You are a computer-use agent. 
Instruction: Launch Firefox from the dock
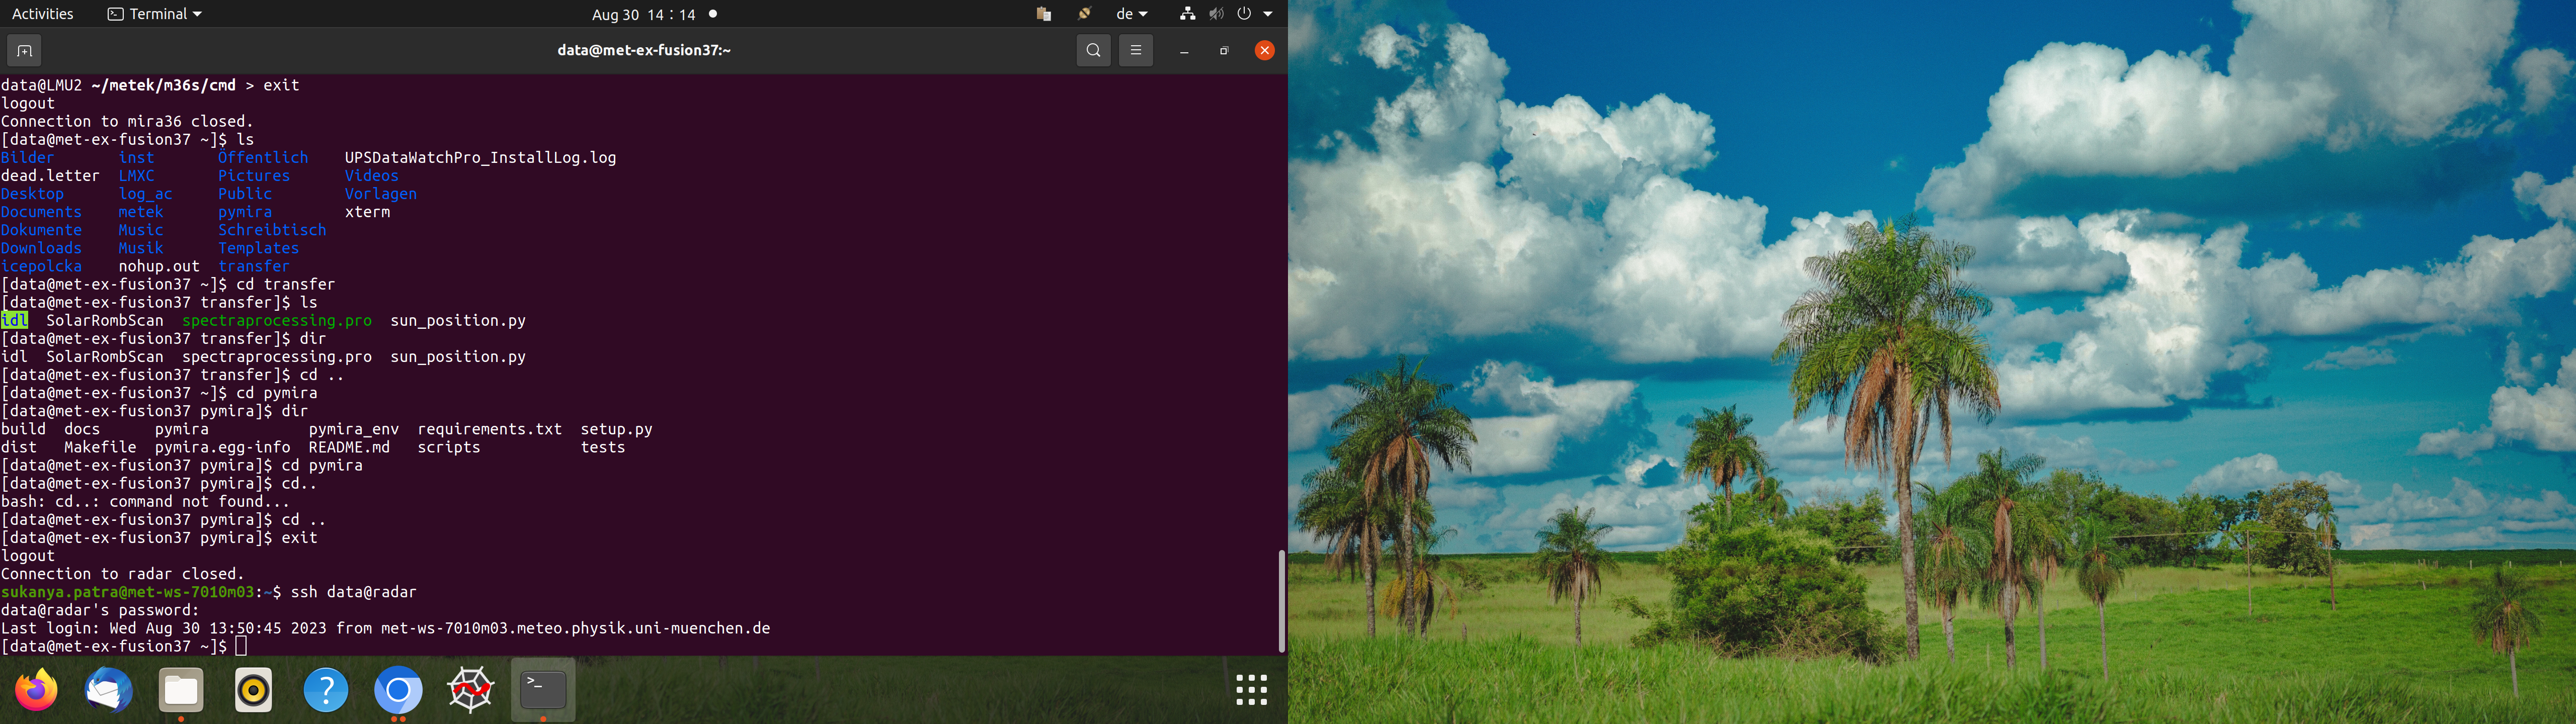37,690
